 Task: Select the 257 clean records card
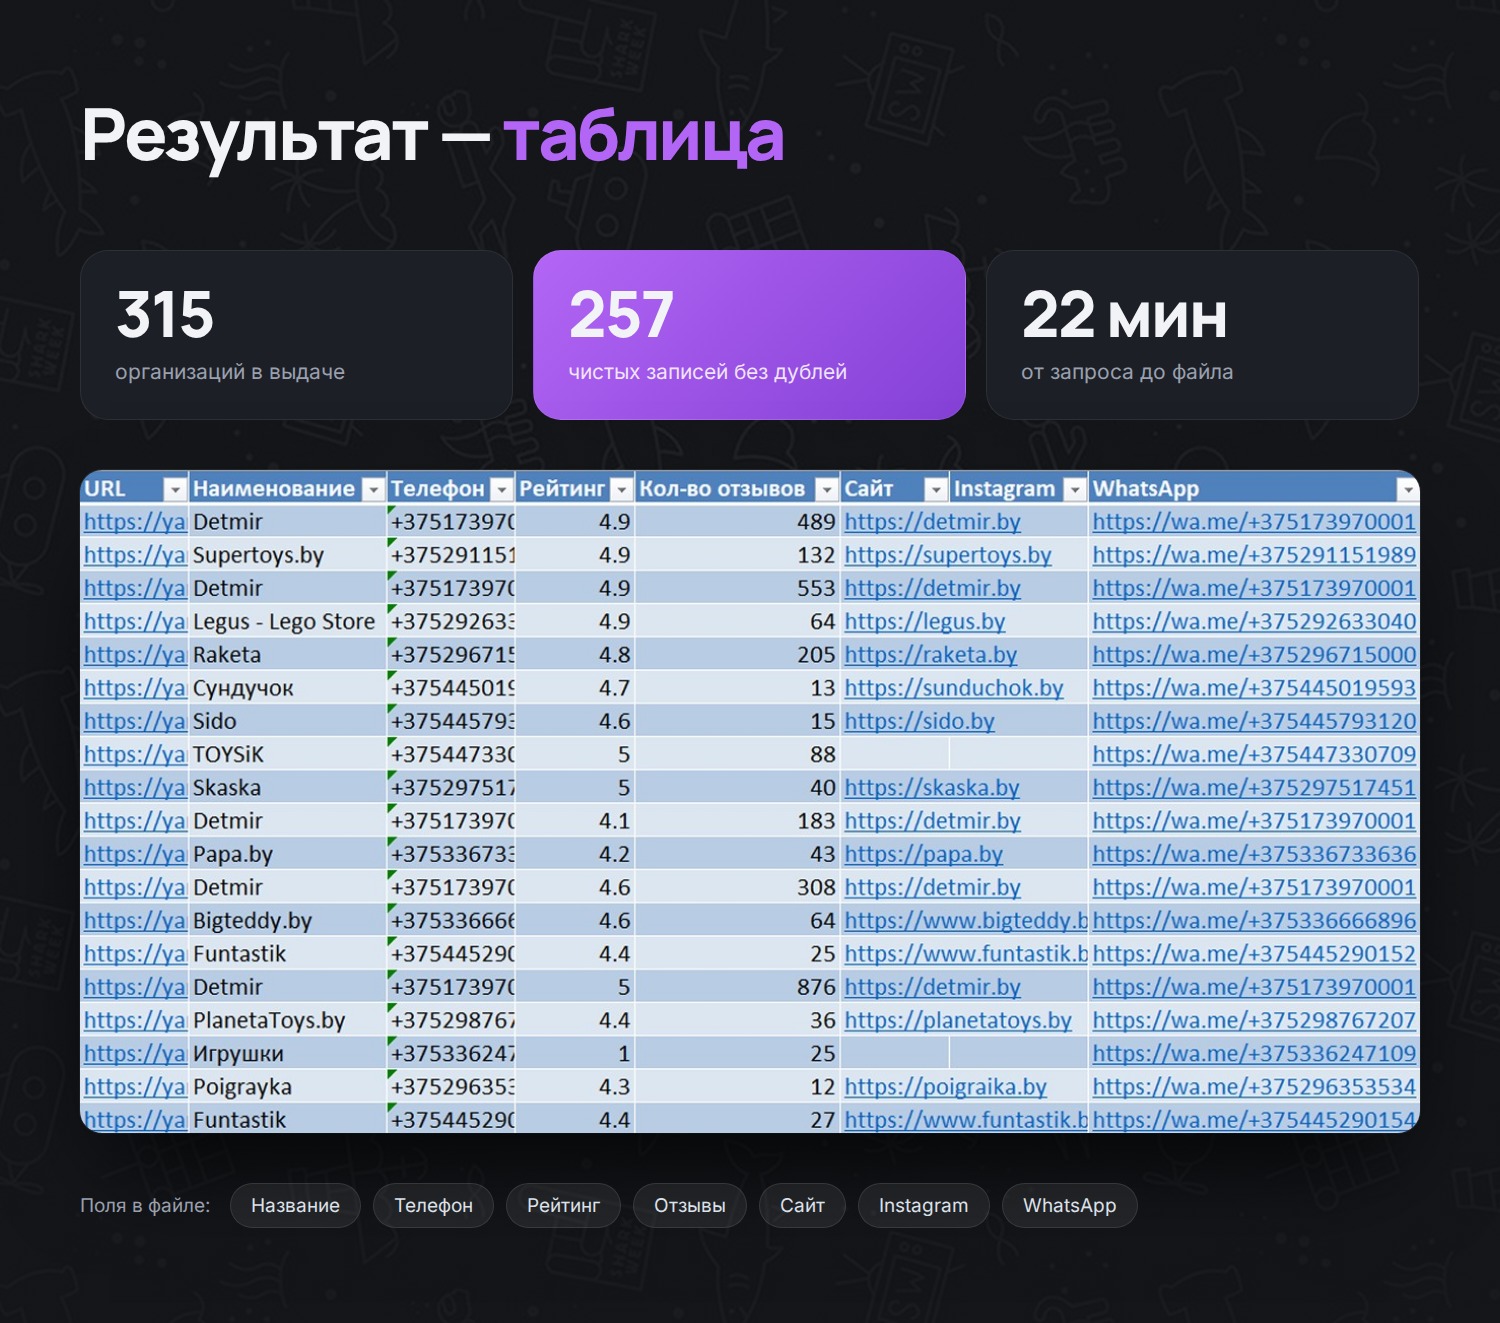click(749, 335)
